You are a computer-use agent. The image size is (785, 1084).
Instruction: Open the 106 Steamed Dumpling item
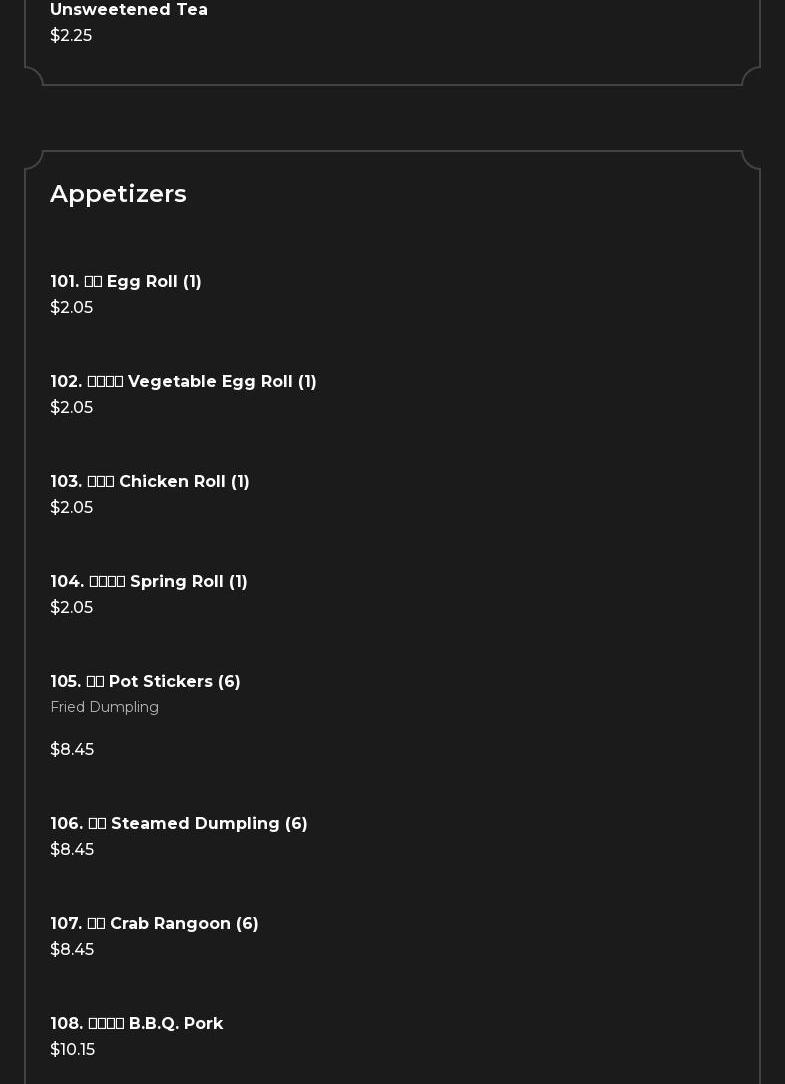pyautogui.click(x=179, y=824)
